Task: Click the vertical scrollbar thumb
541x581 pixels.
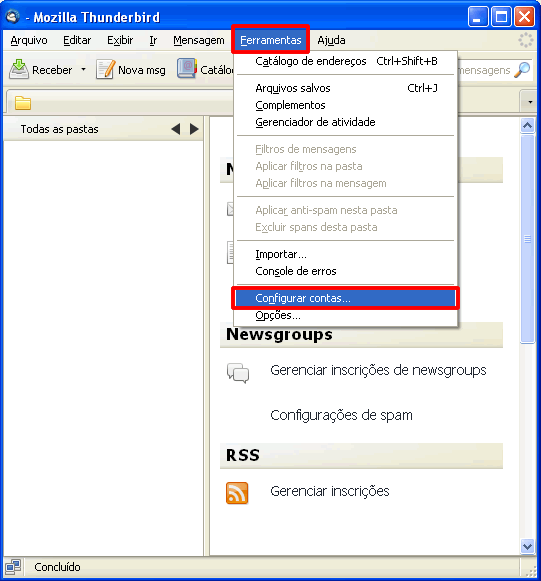Action: pyautogui.click(x=527, y=239)
